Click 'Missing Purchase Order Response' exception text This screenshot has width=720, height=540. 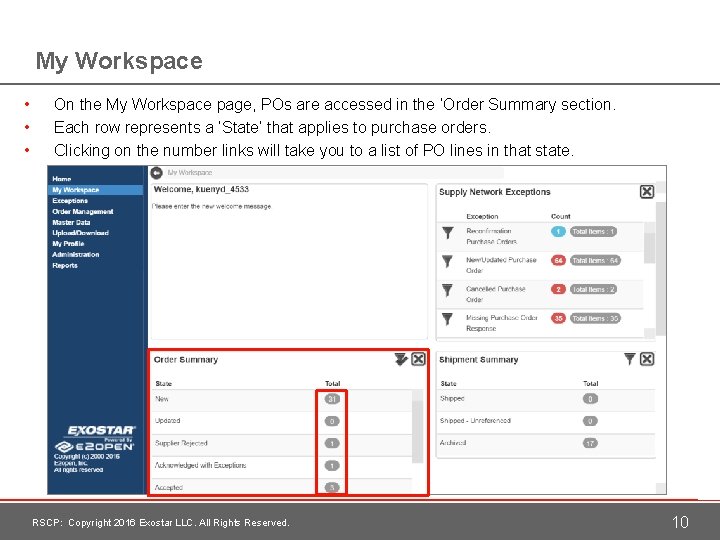pyautogui.click(x=501, y=323)
